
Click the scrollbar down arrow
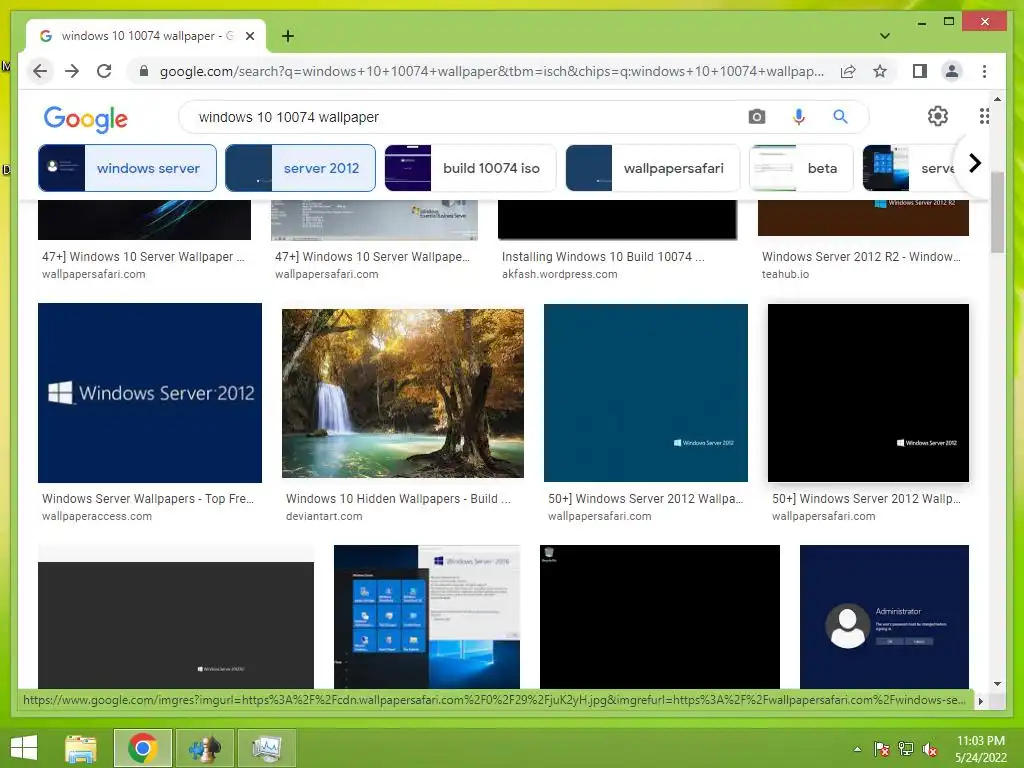997,684
